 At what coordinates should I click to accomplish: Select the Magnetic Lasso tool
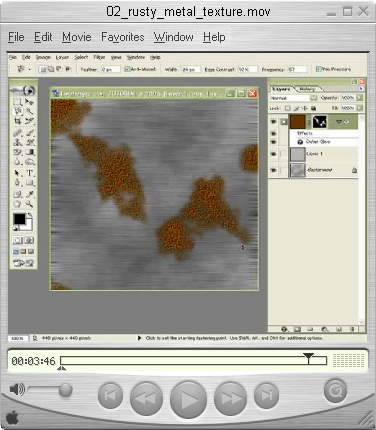[17, 111]
